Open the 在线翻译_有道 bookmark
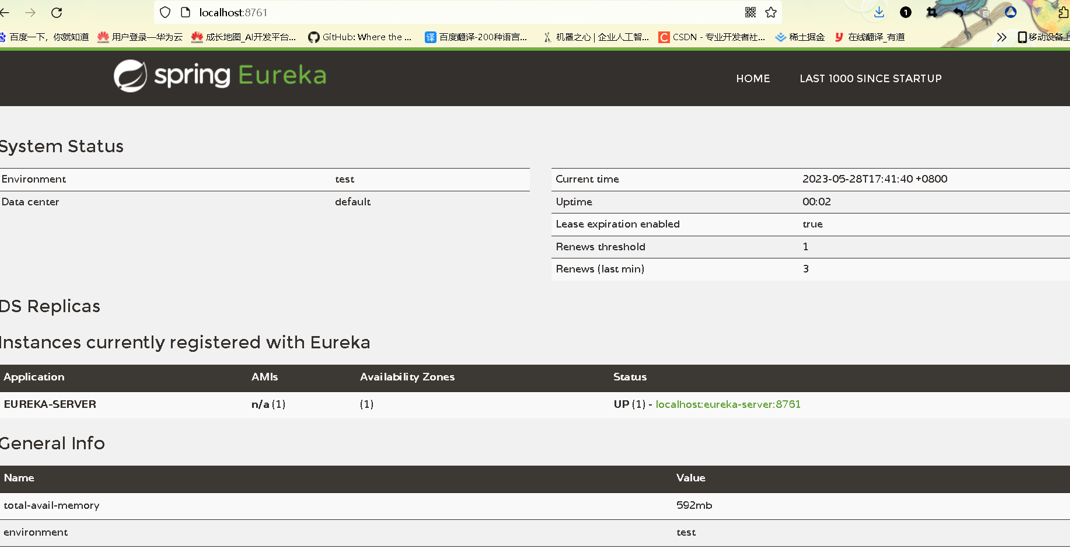The width and height of the screenshot is (1070, 547). pos(869,37)
